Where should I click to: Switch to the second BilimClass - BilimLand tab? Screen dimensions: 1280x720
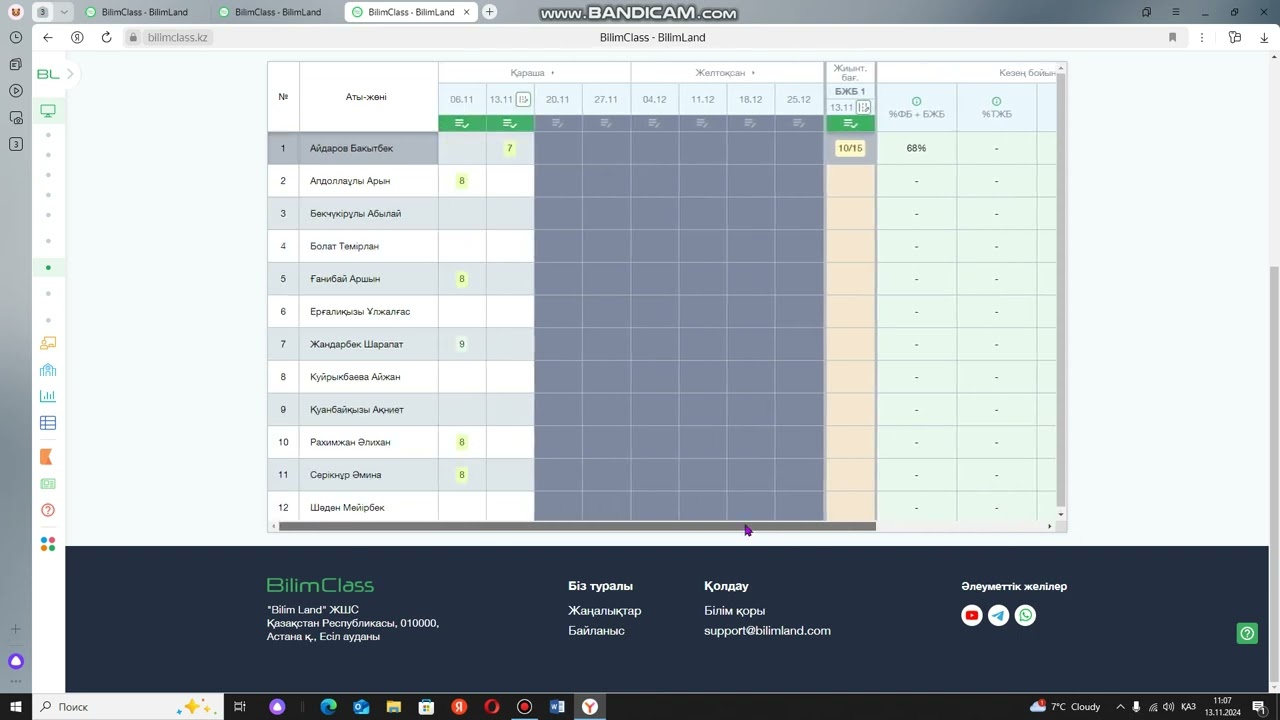coord(277,12)
